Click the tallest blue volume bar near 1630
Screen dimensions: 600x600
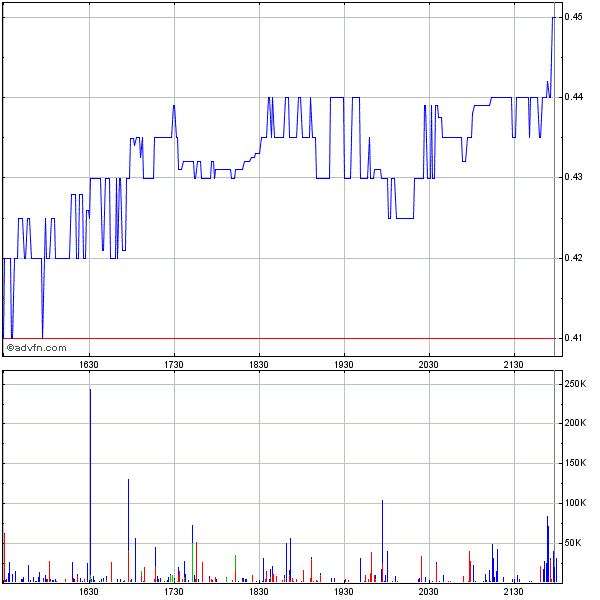coord(90,485)
